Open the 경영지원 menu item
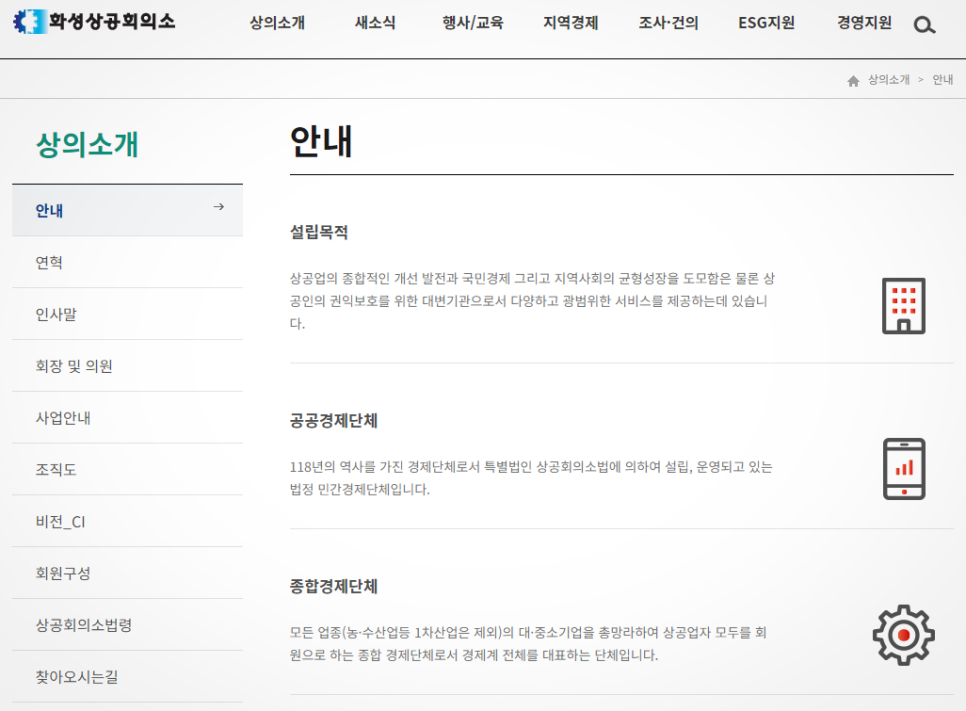 click(864, 23)
